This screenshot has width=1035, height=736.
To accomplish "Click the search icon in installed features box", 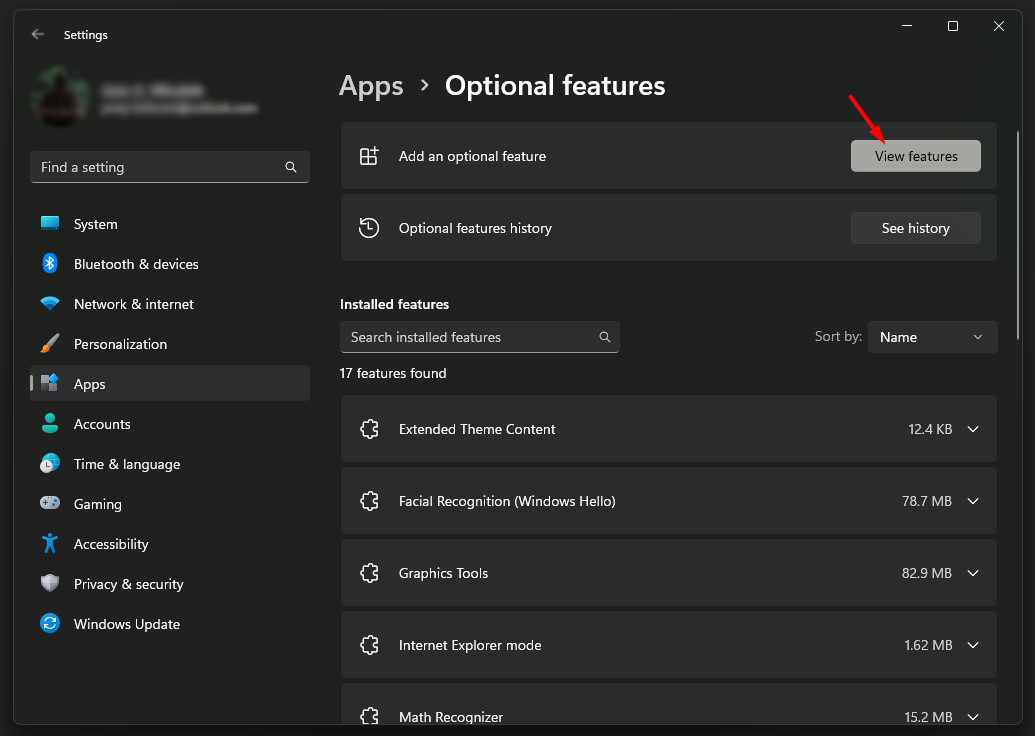I will (x=605, y=337).
